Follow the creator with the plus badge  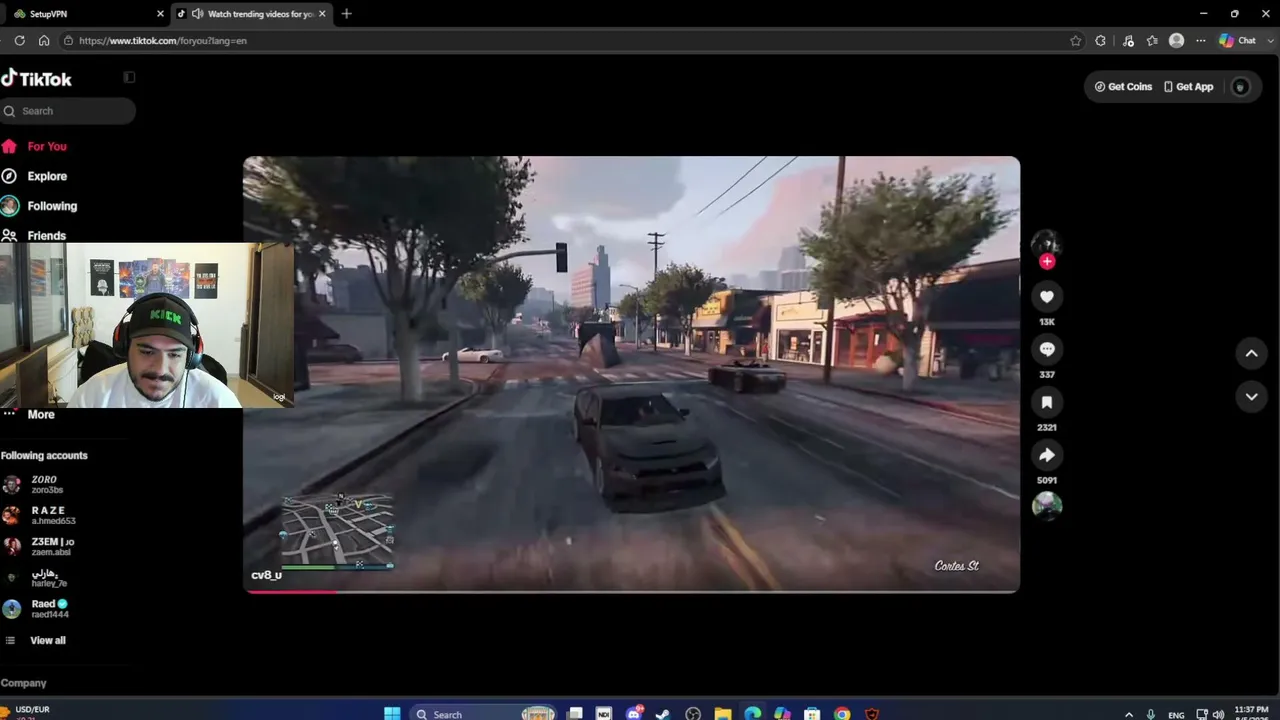(x=1047, y=261)
